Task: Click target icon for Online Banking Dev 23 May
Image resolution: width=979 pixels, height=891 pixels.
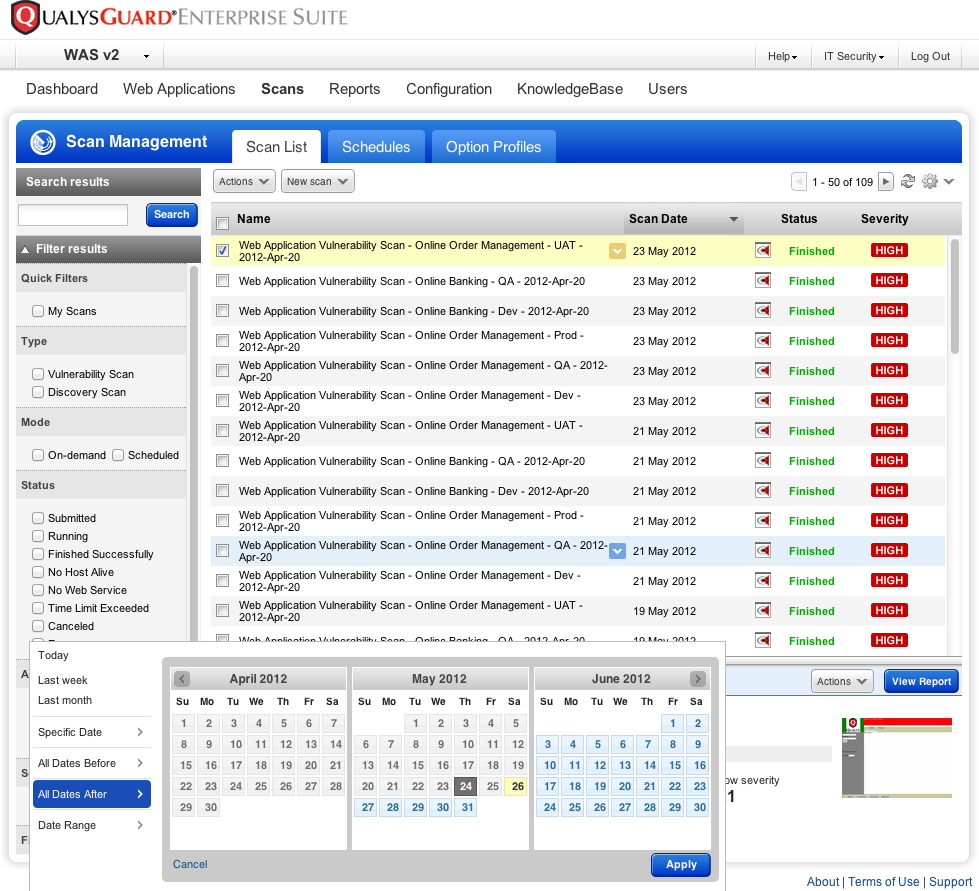Action: pos(762,310)
